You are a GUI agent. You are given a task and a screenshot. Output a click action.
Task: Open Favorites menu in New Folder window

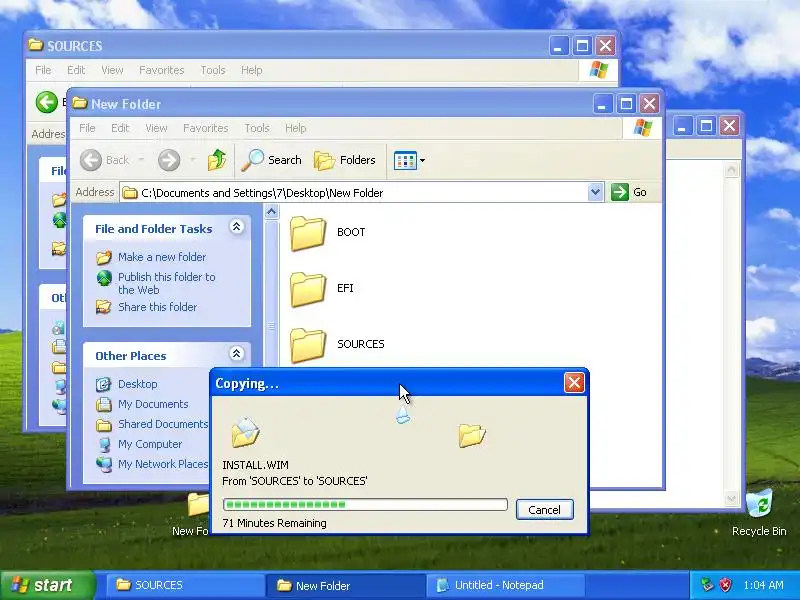[206, 128]
